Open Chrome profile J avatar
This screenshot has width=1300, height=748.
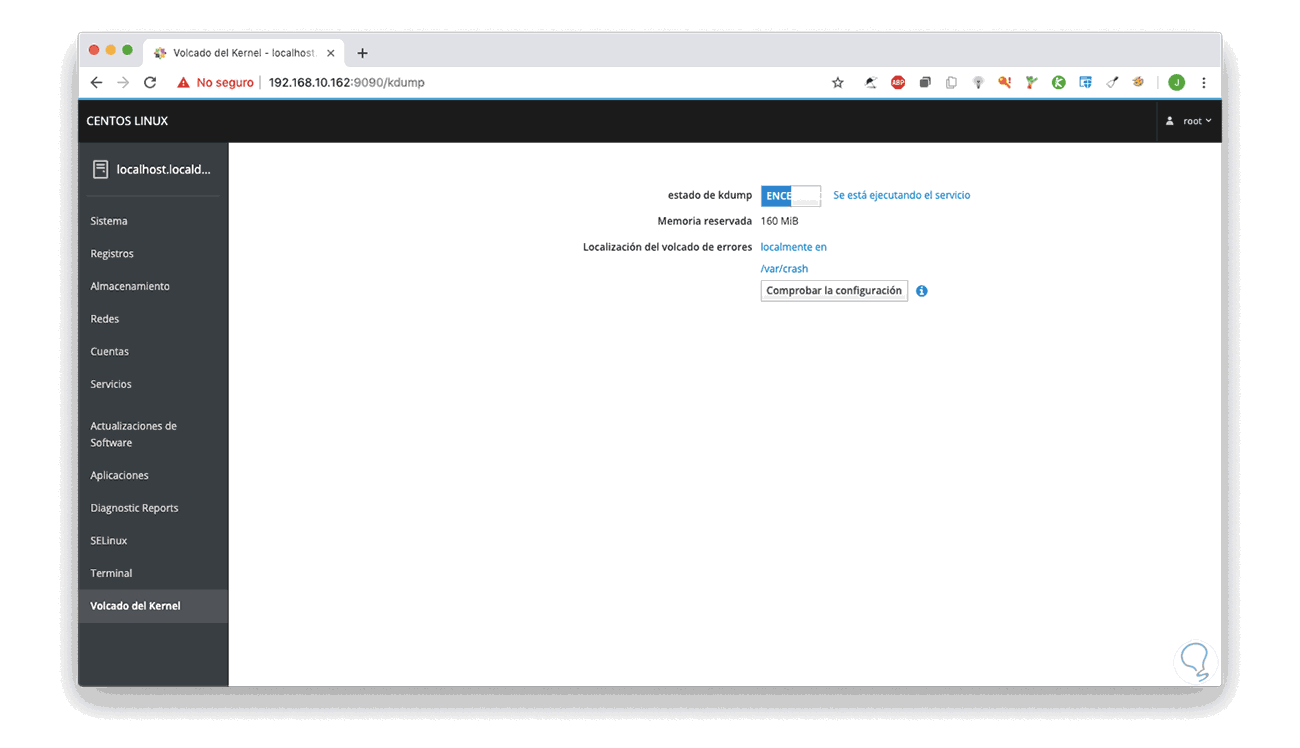pyautogui.click(x=1177, y=83)
